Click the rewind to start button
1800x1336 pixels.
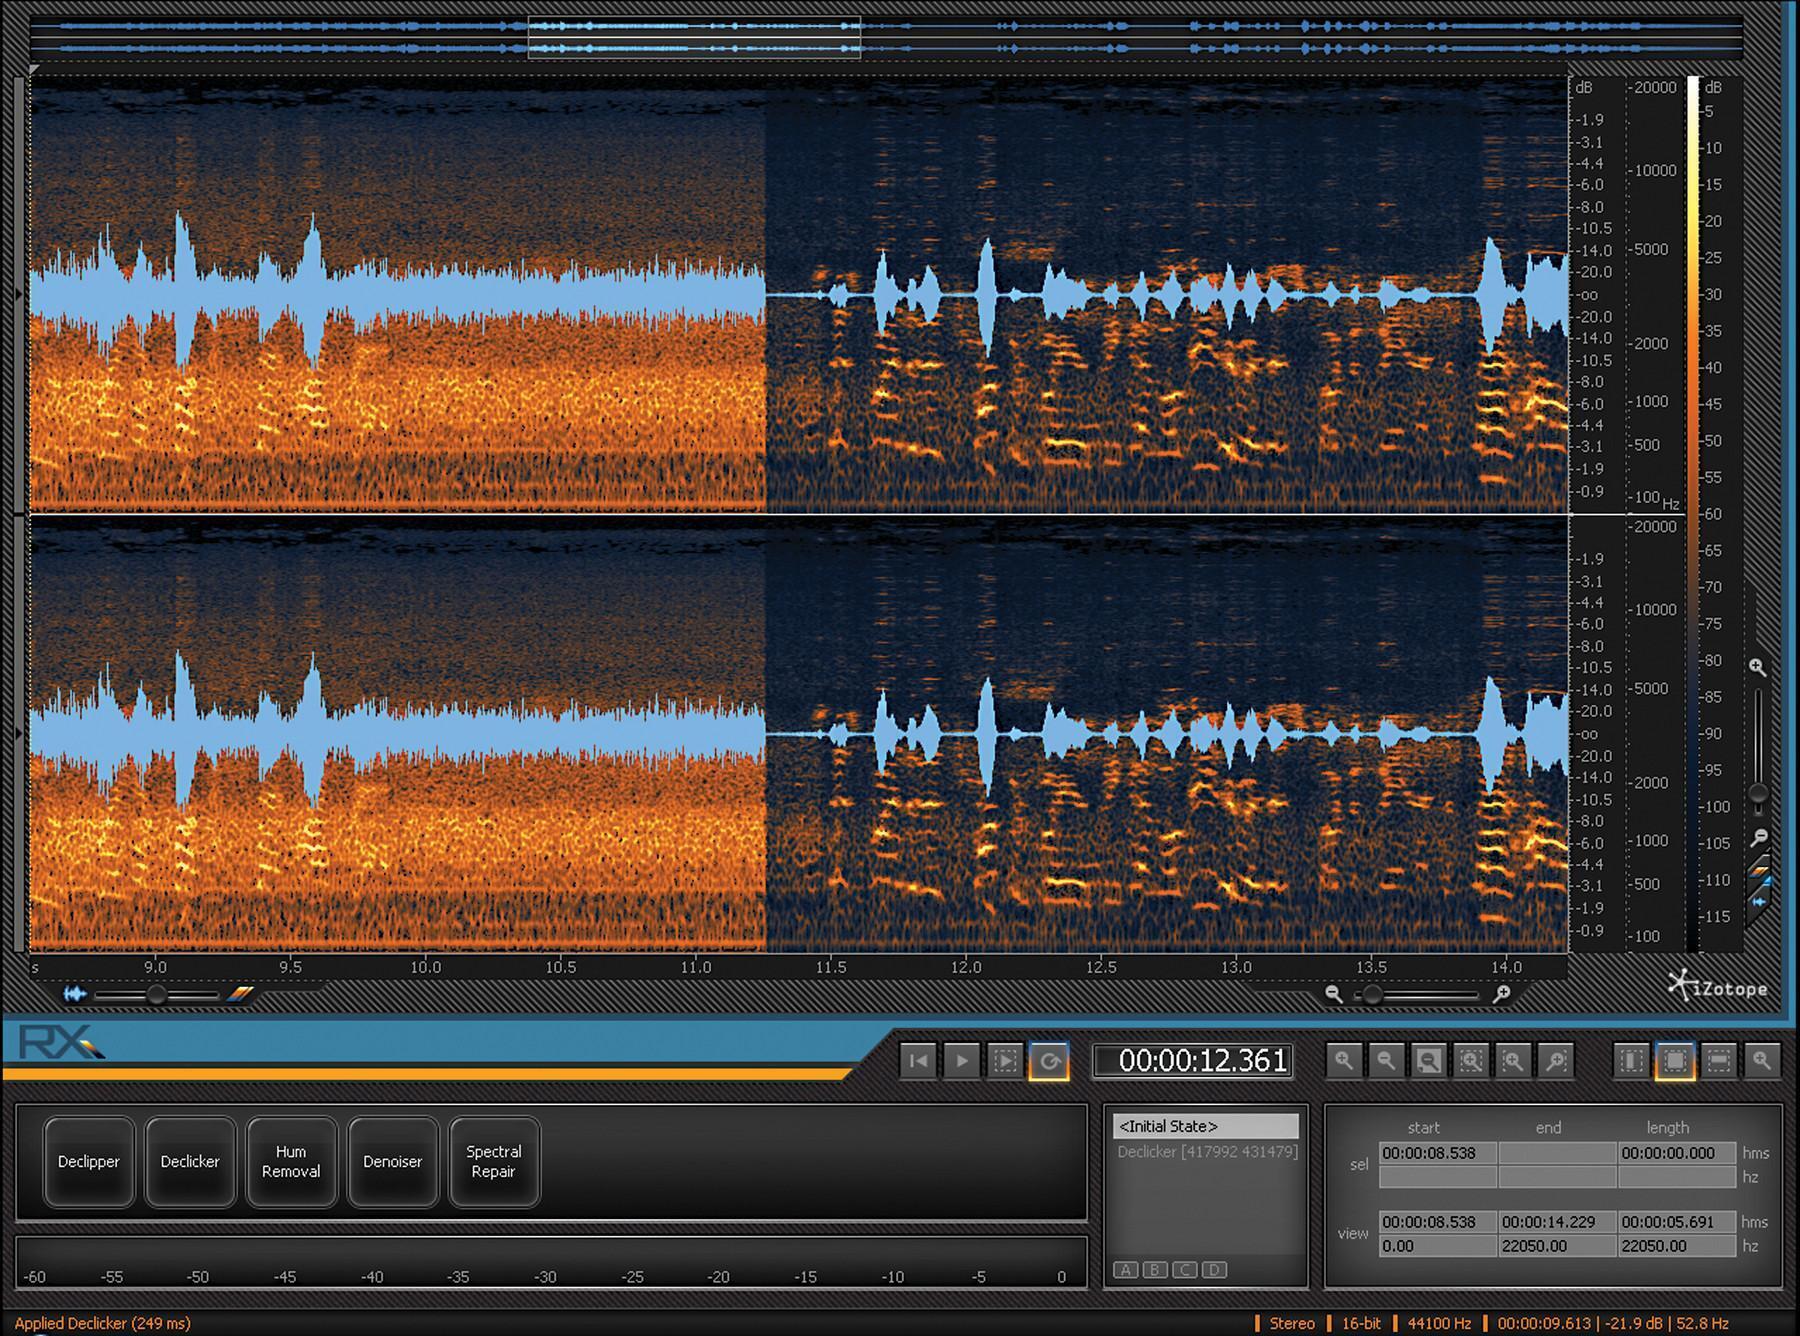click(917, 1061)
